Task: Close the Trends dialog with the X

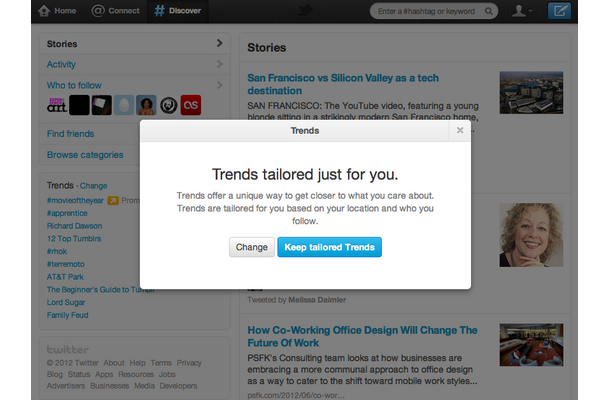Action: 460,130
